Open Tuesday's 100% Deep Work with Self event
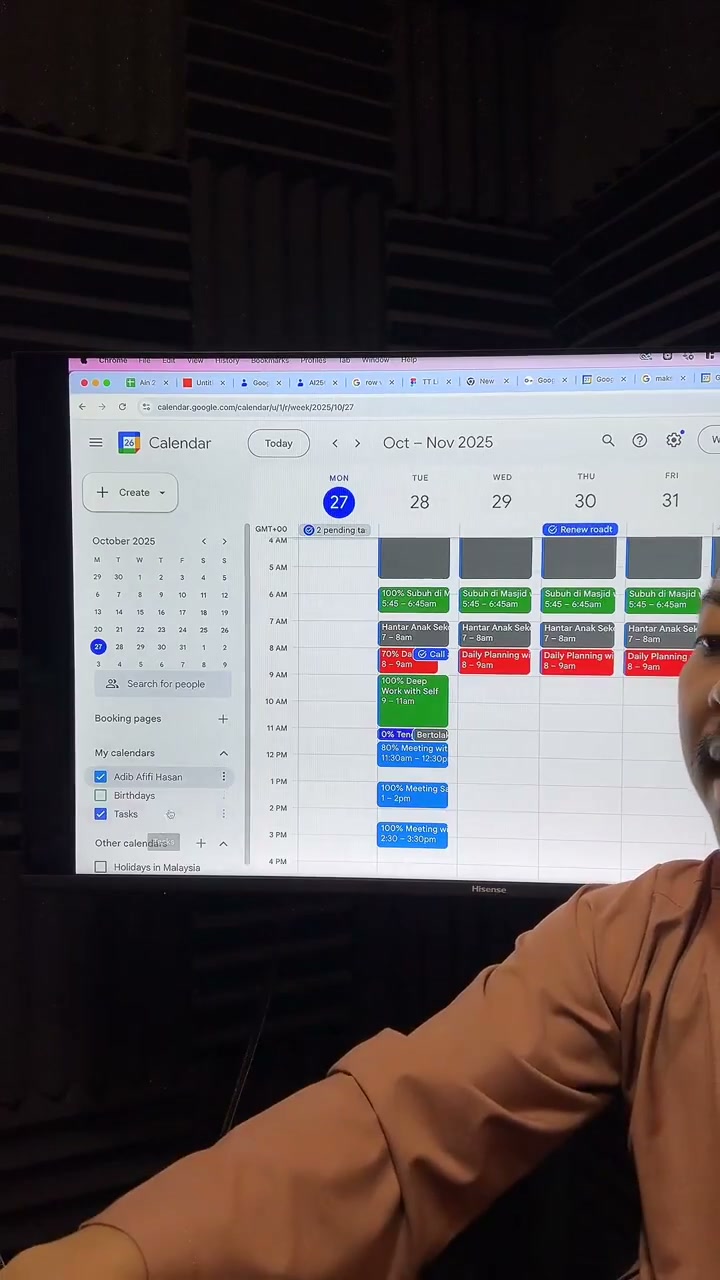720x1280 pixels. 413,701
